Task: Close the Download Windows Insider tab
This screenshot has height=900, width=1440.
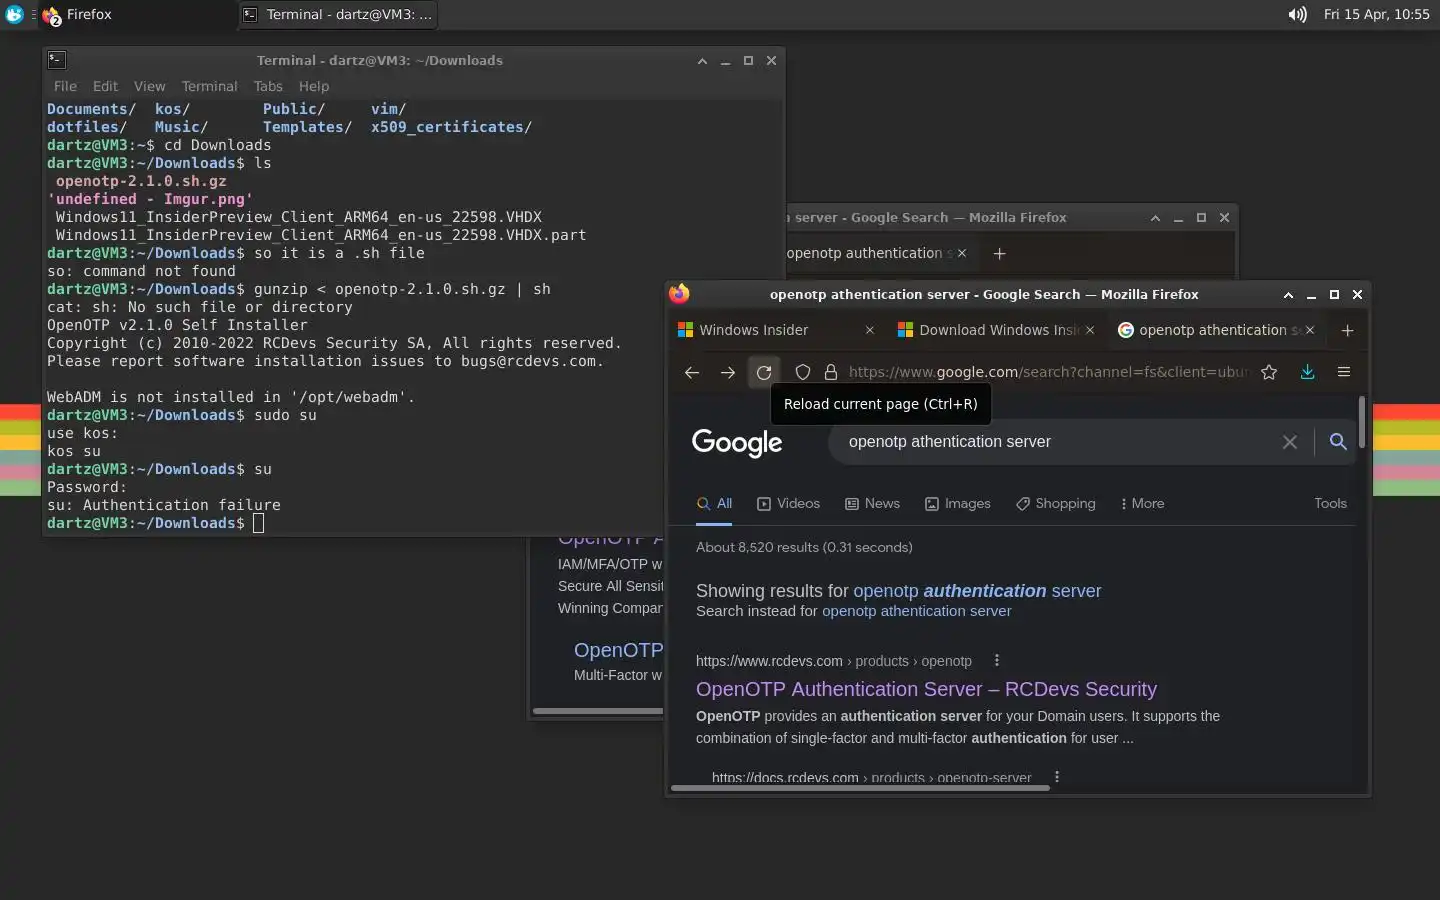Action: click(x=1090, y=330)
